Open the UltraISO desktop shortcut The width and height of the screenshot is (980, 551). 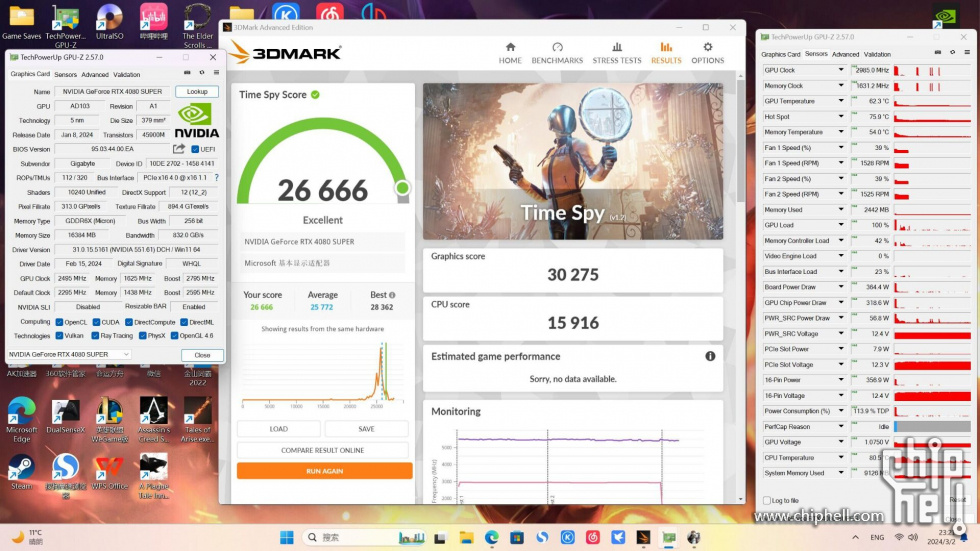[x=109, y=22]
